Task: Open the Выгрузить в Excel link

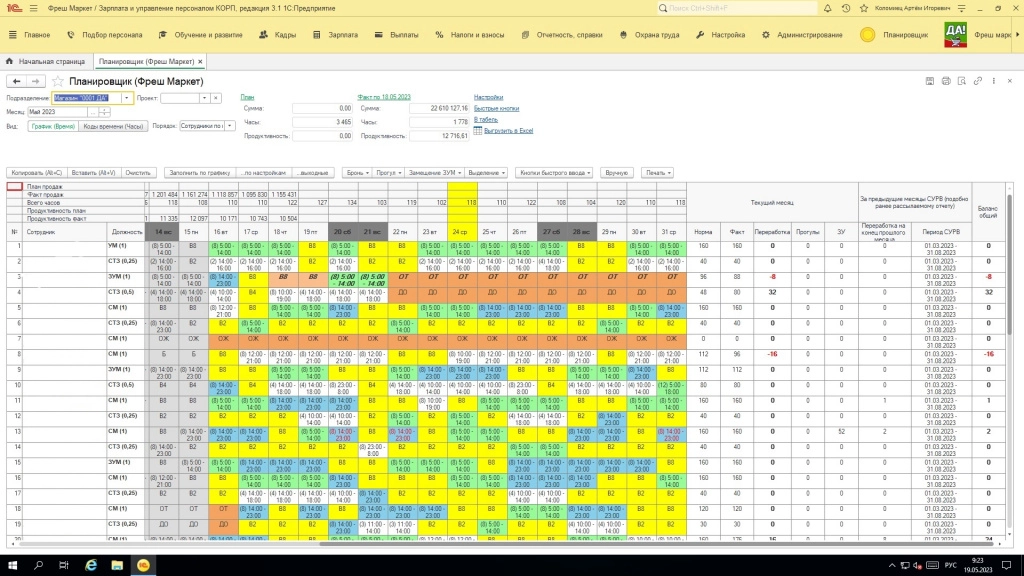Action: tap(508, 131)
